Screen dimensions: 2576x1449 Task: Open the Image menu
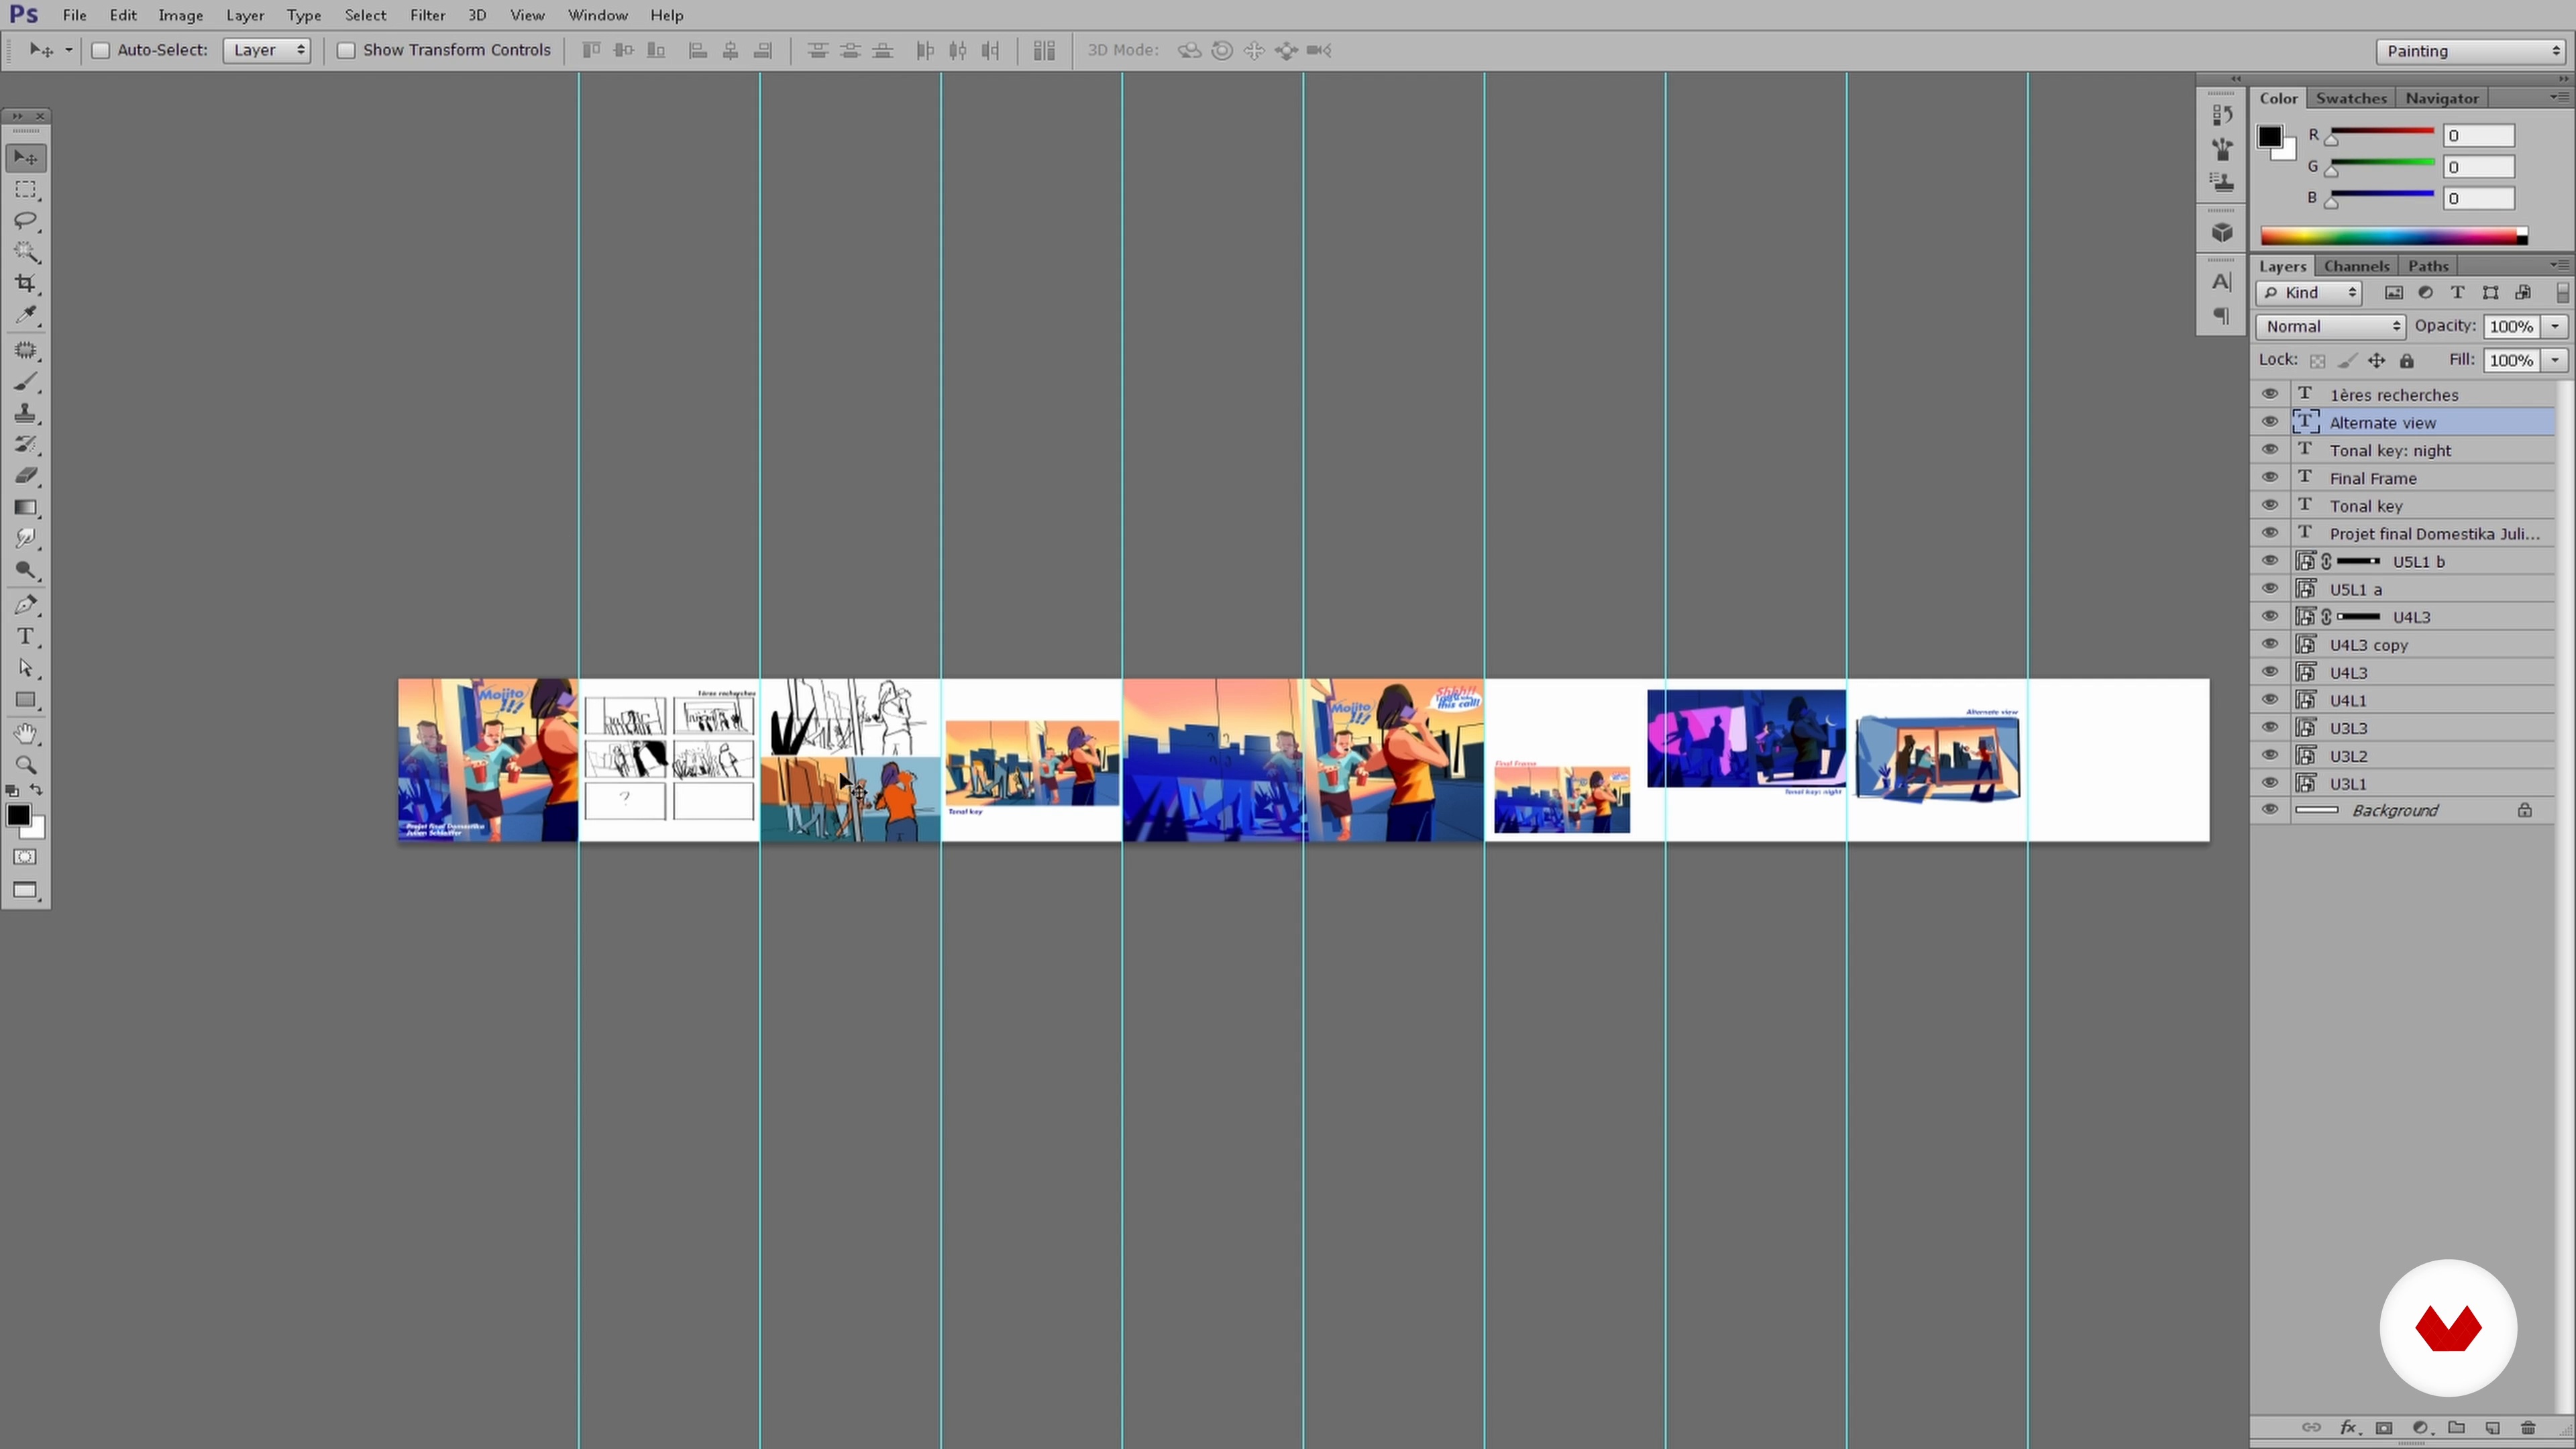180,15
